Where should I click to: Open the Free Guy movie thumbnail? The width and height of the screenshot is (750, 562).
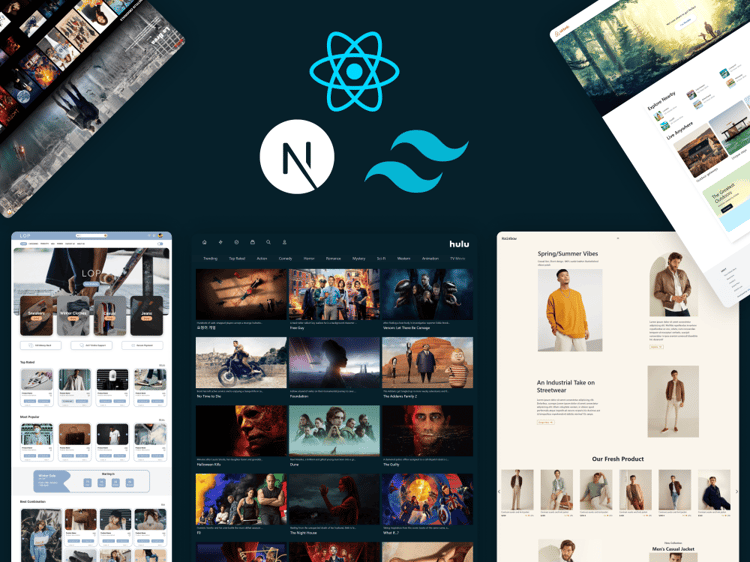(334, 294)
